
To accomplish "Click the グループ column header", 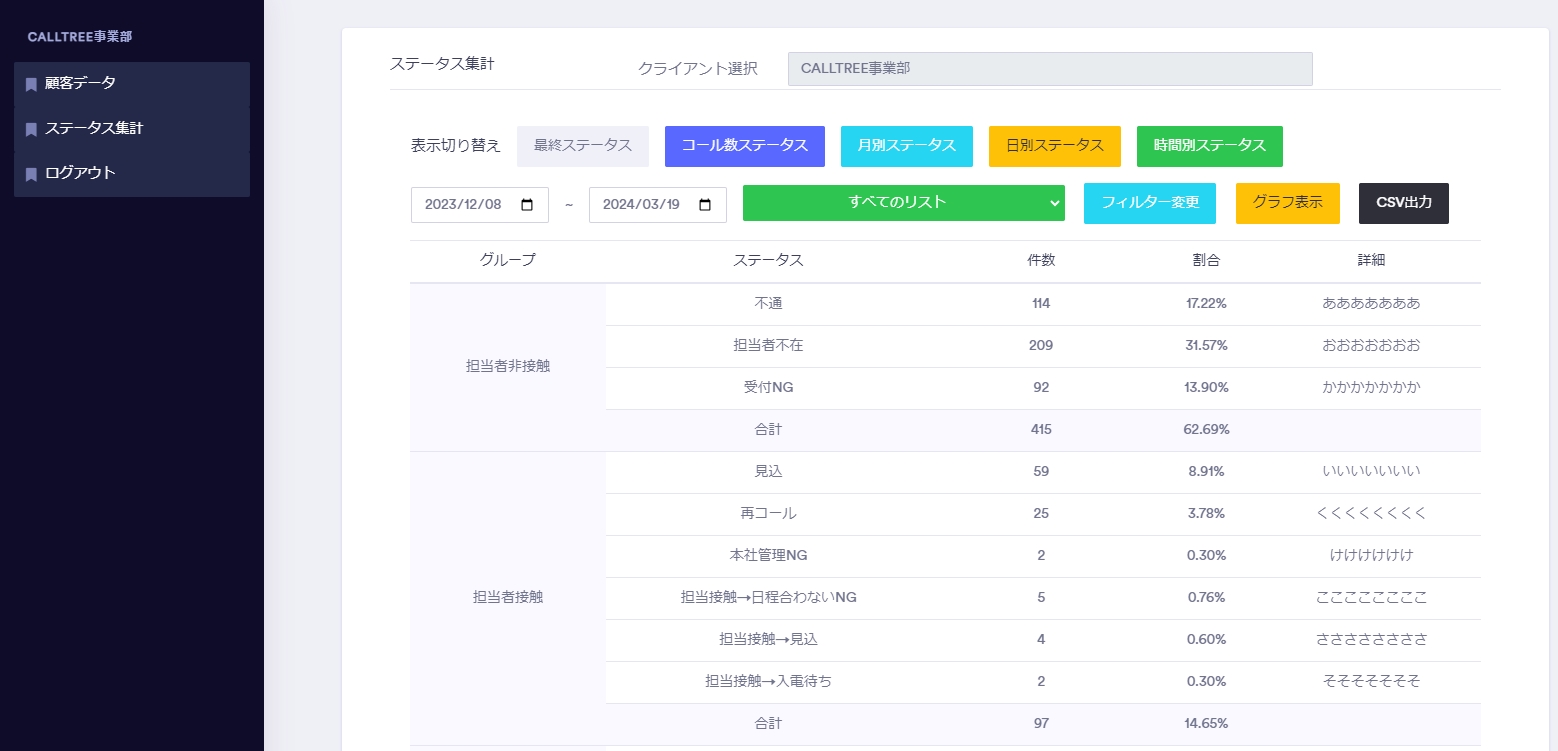I will [508, 260].
